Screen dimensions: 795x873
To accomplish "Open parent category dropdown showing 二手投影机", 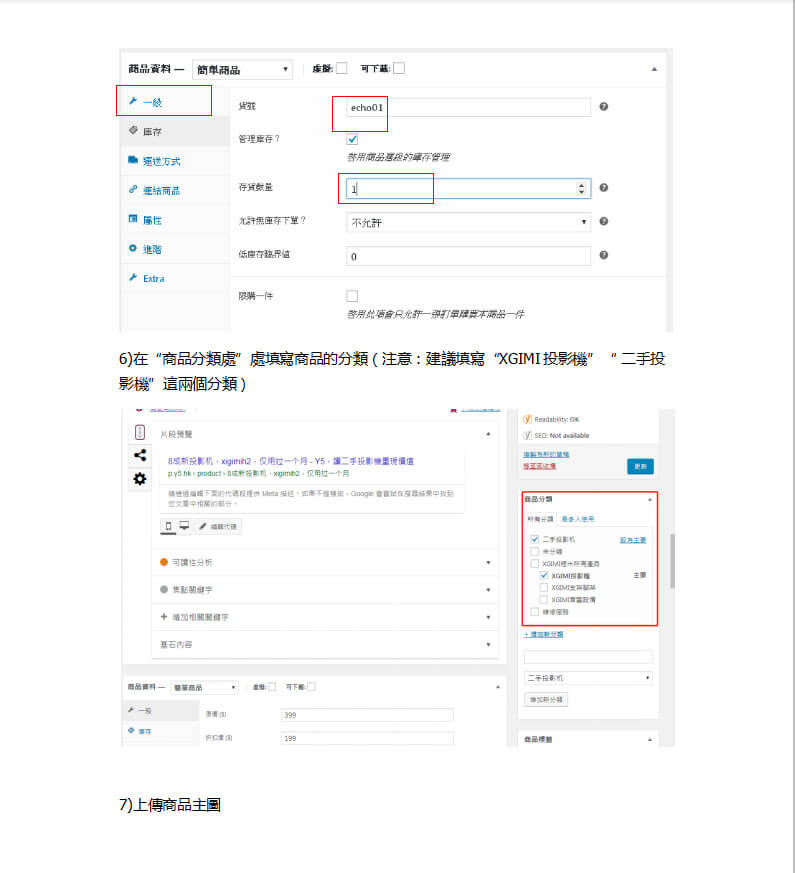I will pos(588,678).
